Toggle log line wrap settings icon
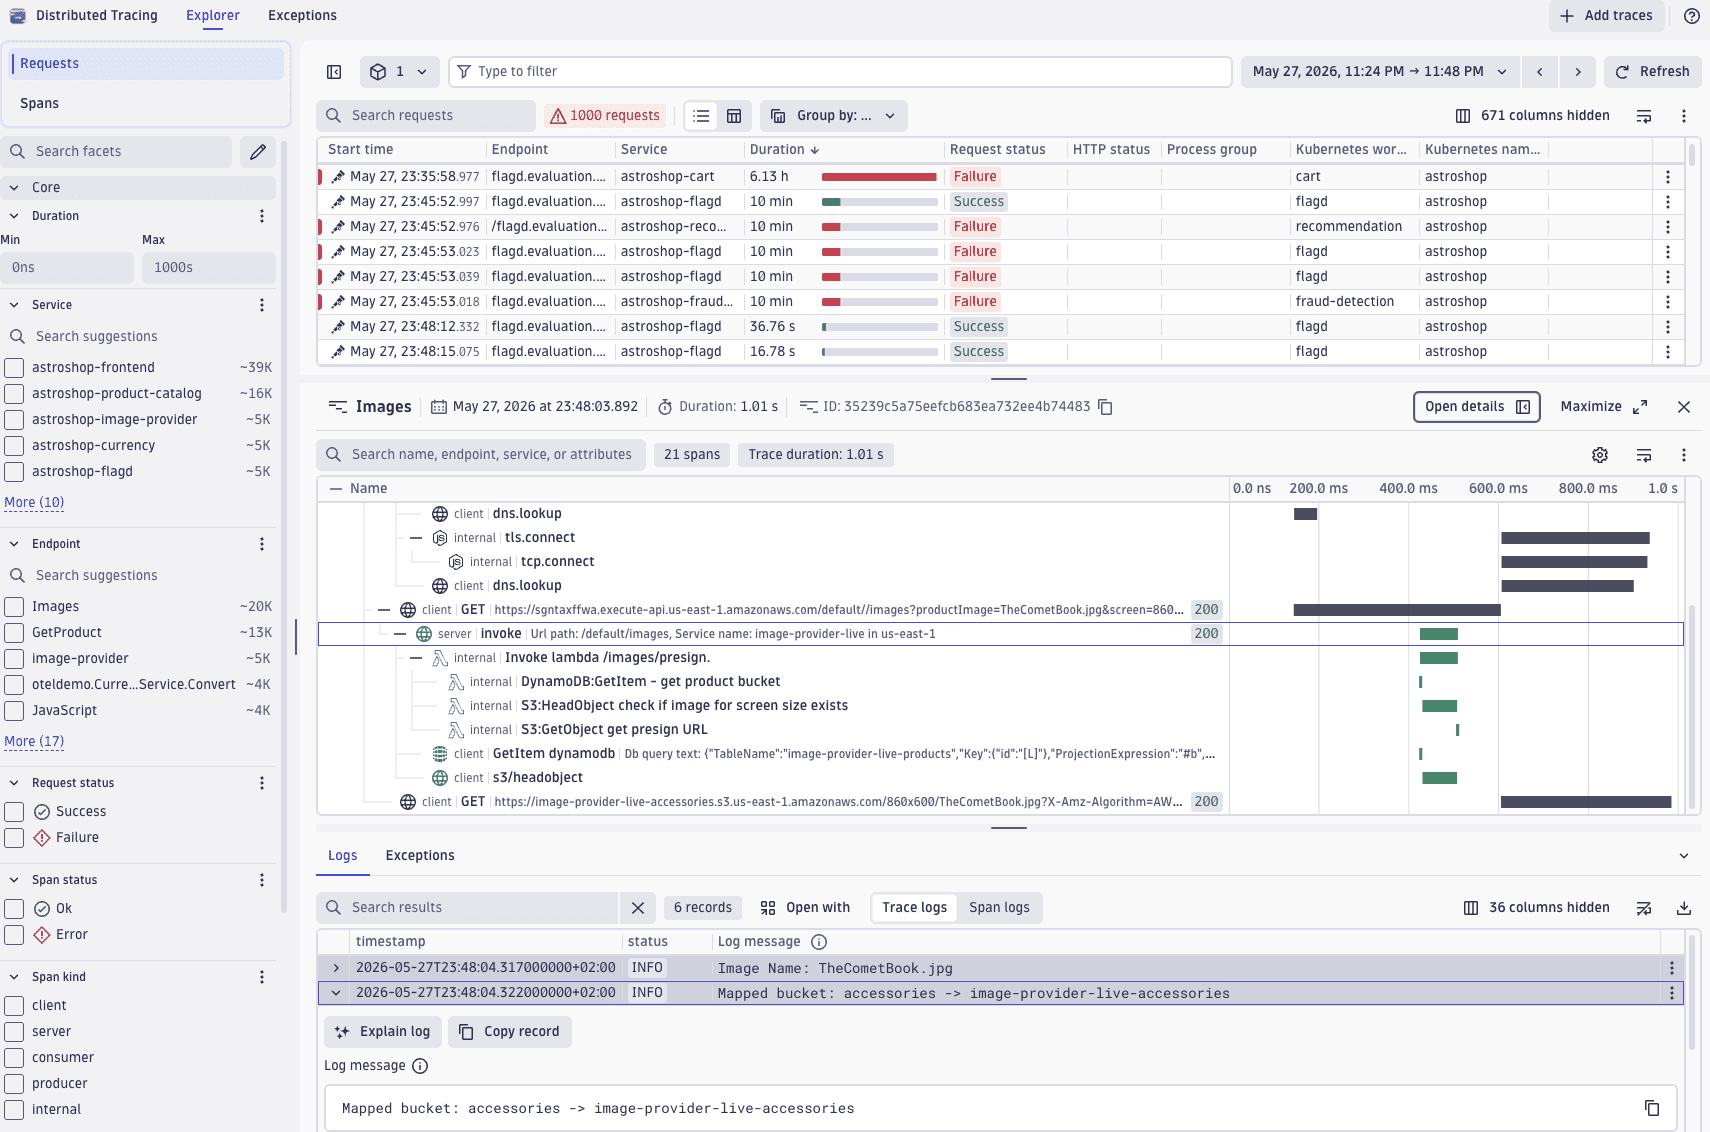The height and width of the screenshot is (1132, 1710). pyautogui.click(x=1644, y=908)
